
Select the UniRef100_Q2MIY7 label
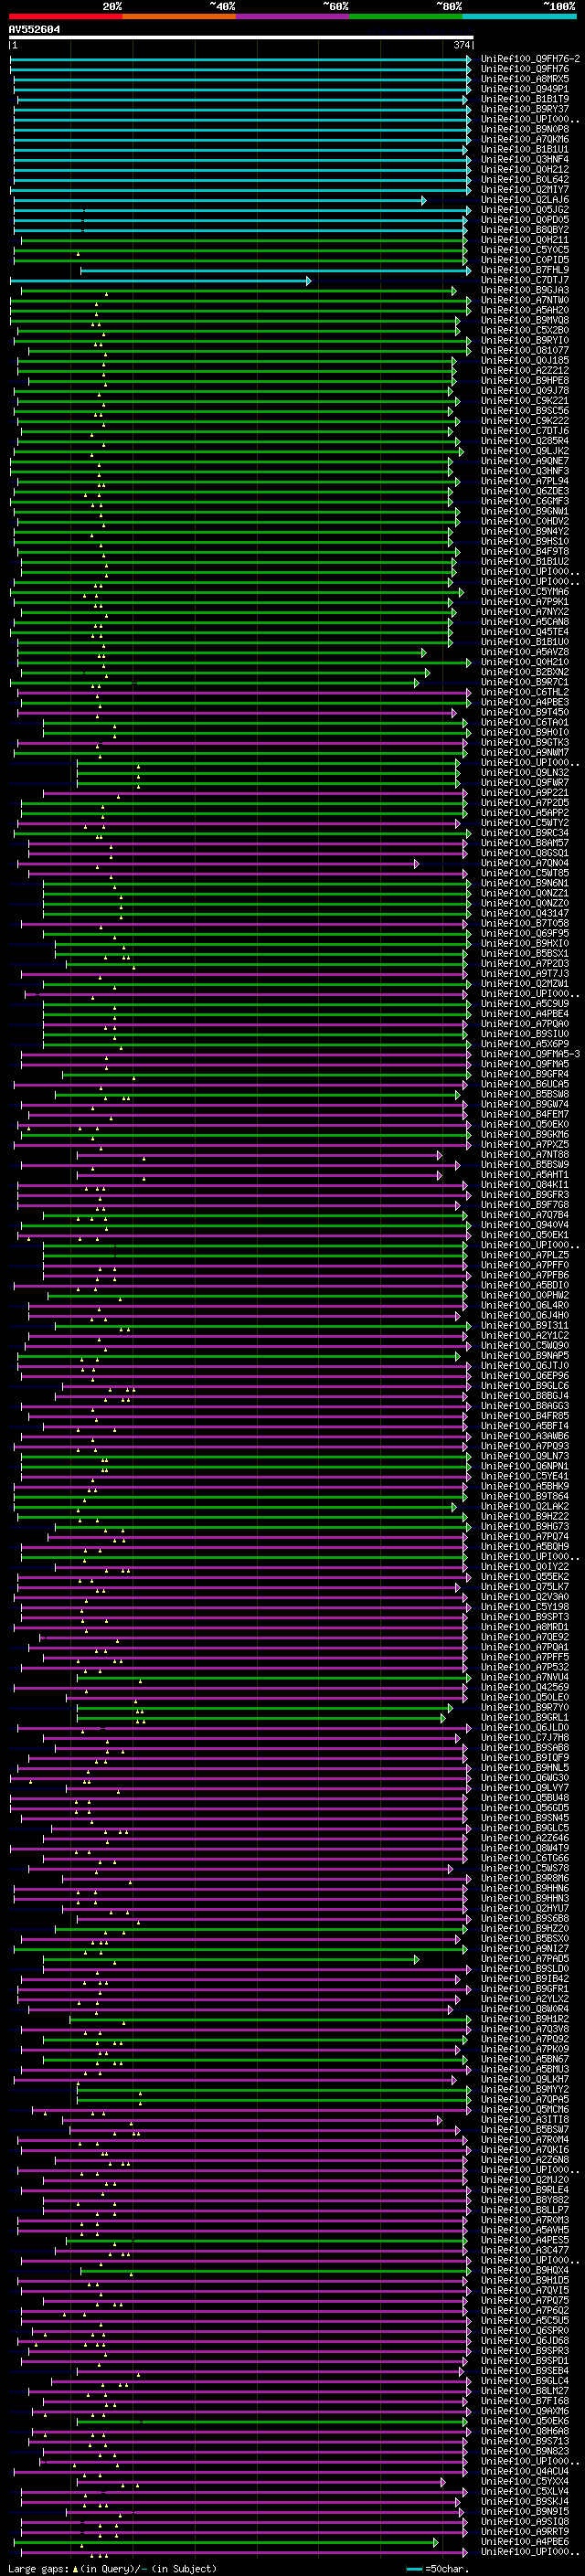(x=525, y=190)
